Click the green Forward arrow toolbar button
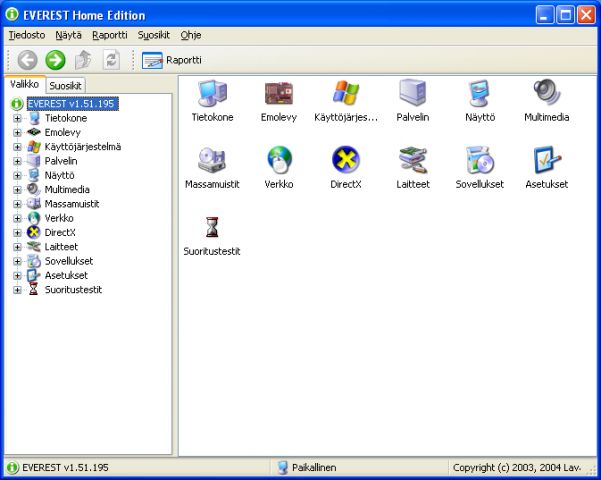Viewport: 601px width, 480px height. (x=55, y=60)
